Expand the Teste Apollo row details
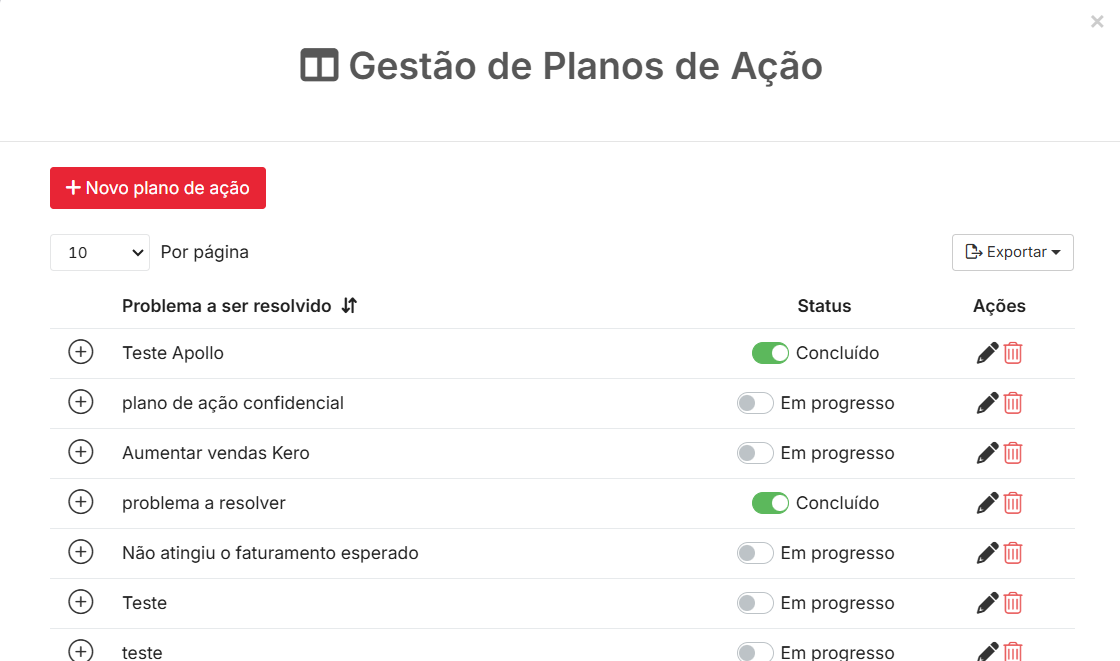This screenshot has width=1120, height=661. [x=81, y=352]
